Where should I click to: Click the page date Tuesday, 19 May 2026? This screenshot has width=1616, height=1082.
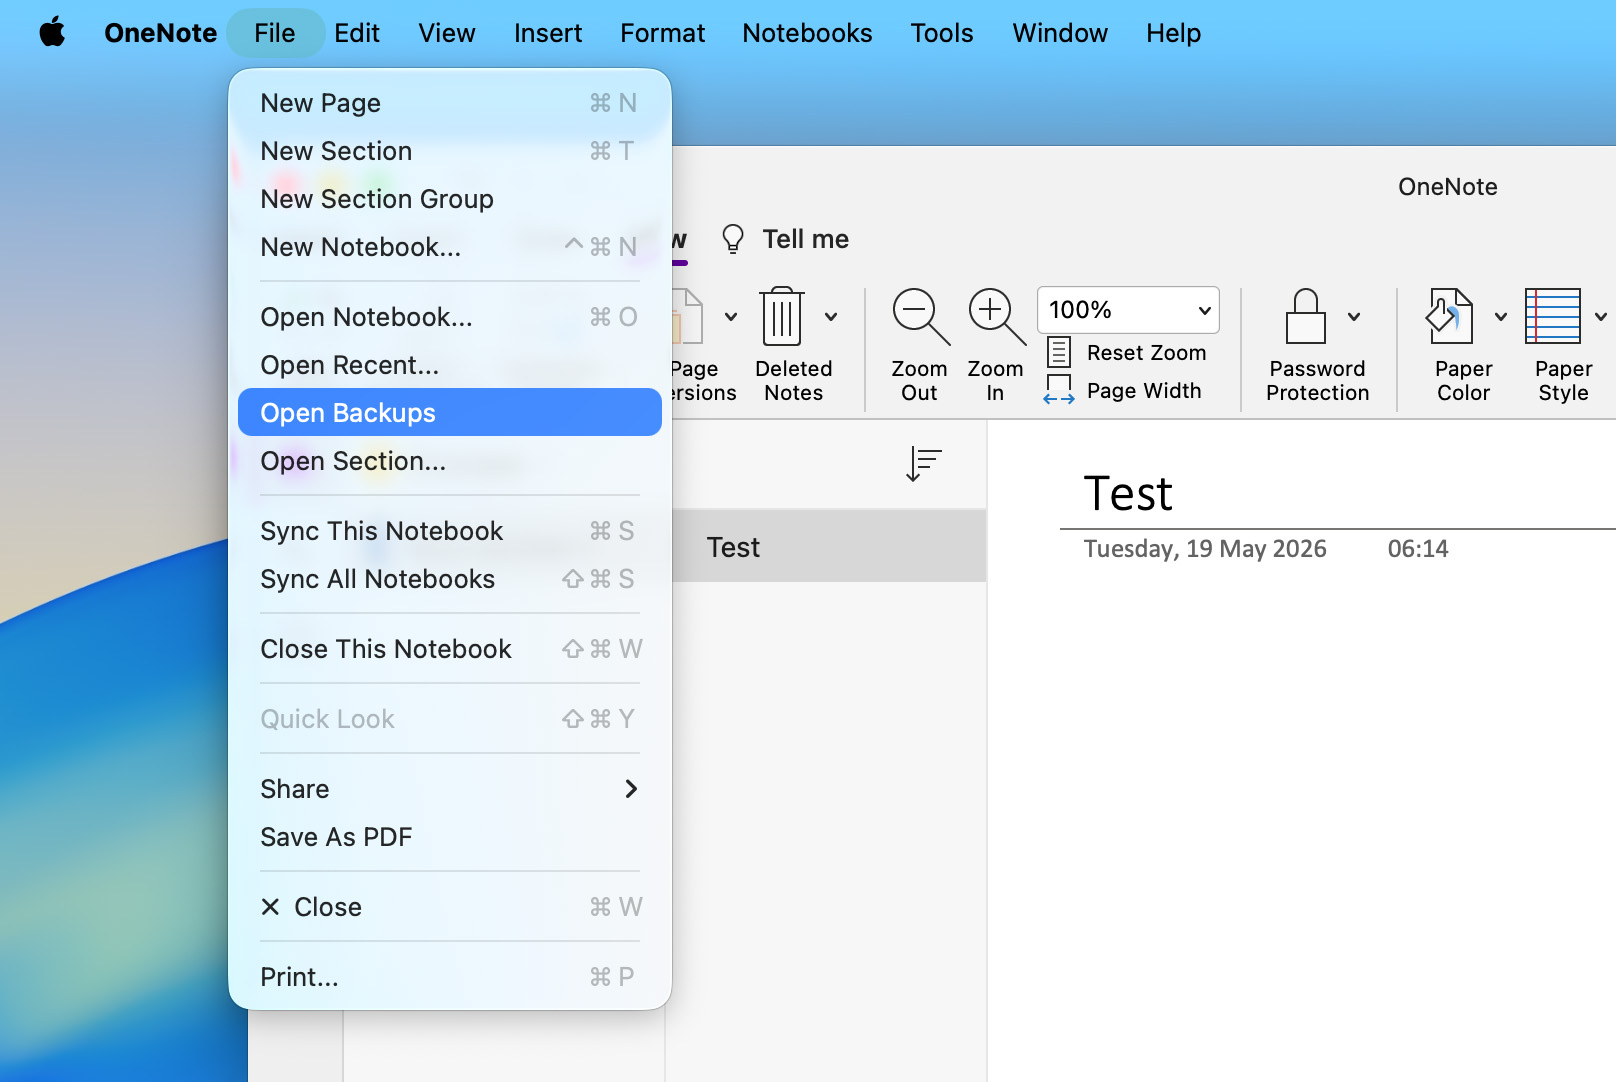(x=1205, y=549)
